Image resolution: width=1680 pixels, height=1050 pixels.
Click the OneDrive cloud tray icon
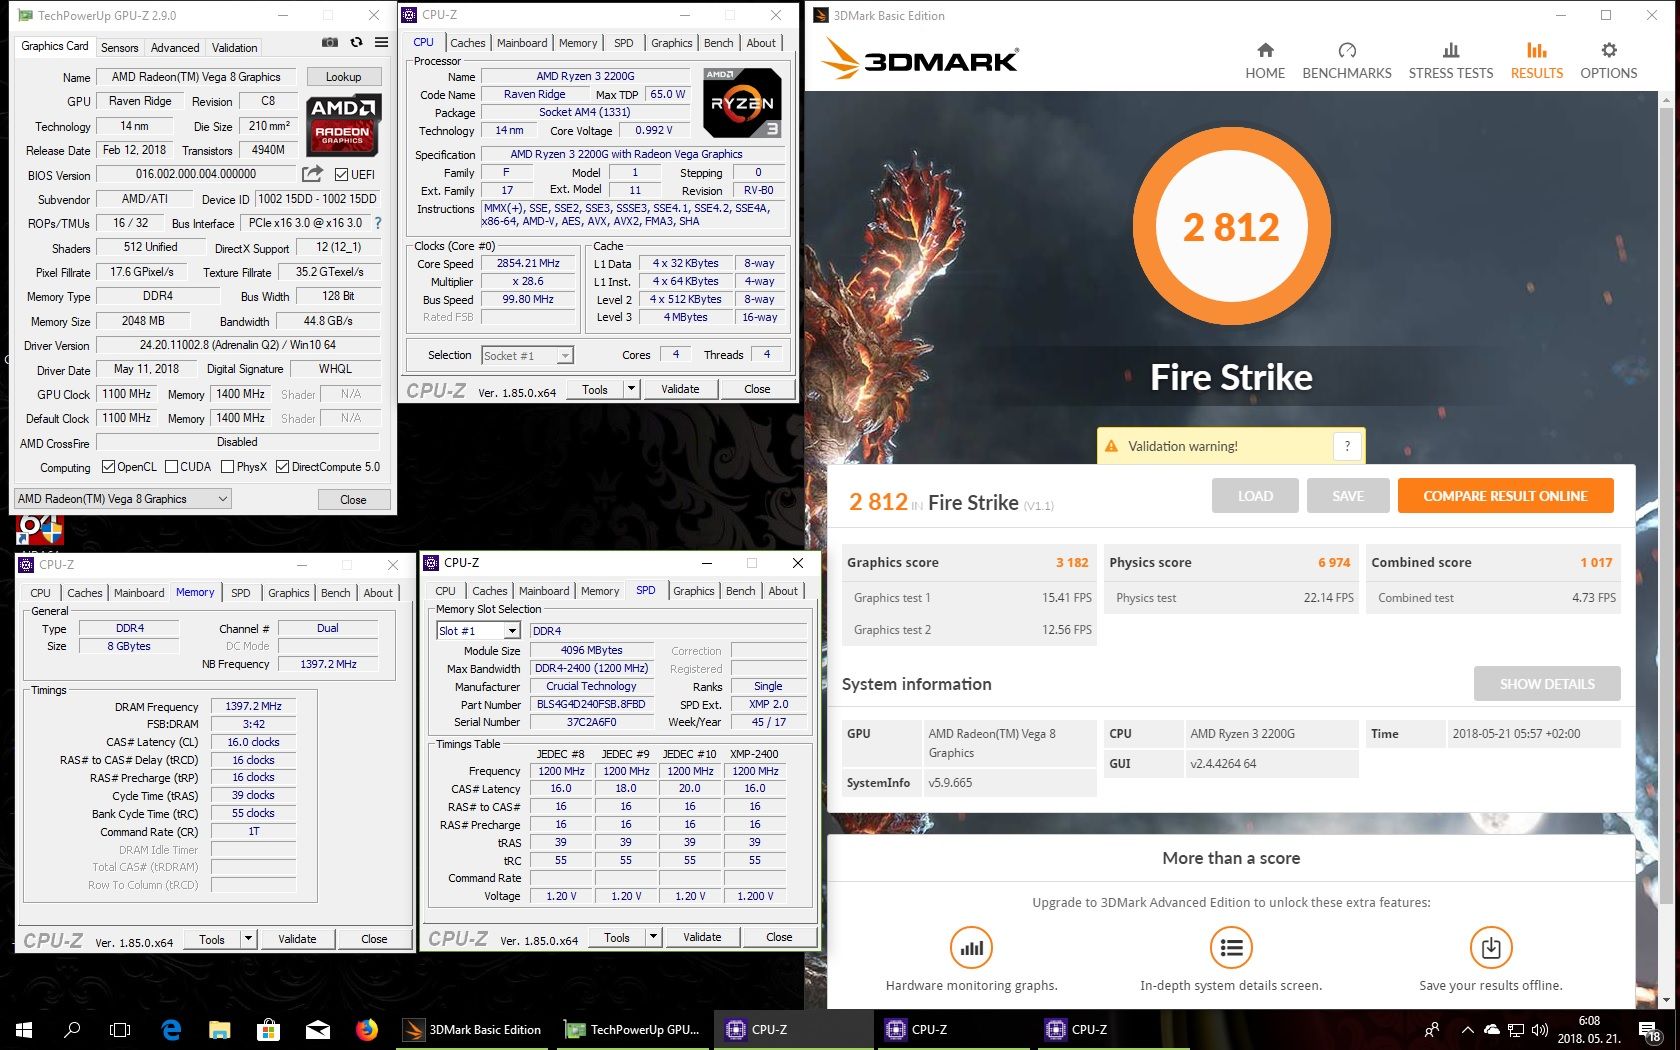click(x=1492, y=1029)
